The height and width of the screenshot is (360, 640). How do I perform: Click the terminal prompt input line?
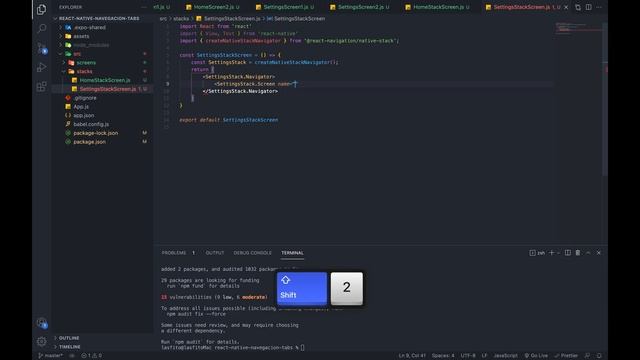click(x=233, y=348)
